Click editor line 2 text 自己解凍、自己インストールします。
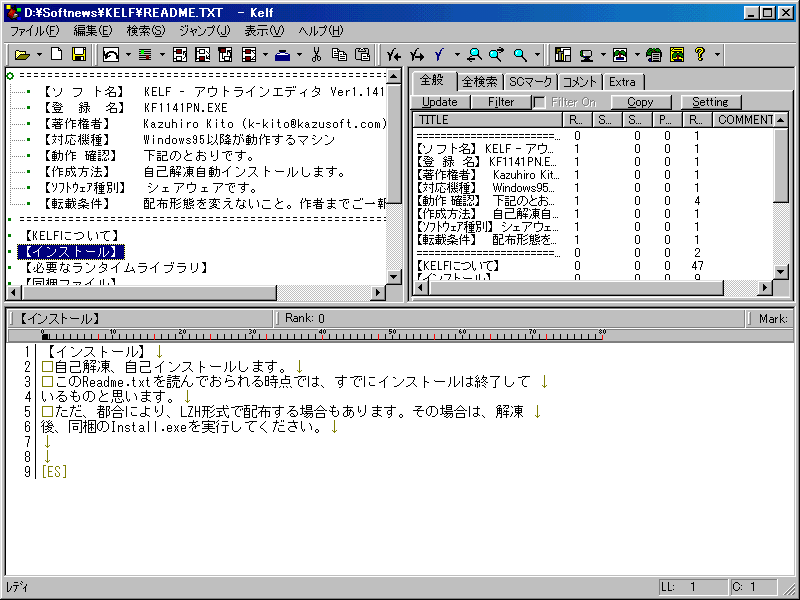 tap(171, 366)
